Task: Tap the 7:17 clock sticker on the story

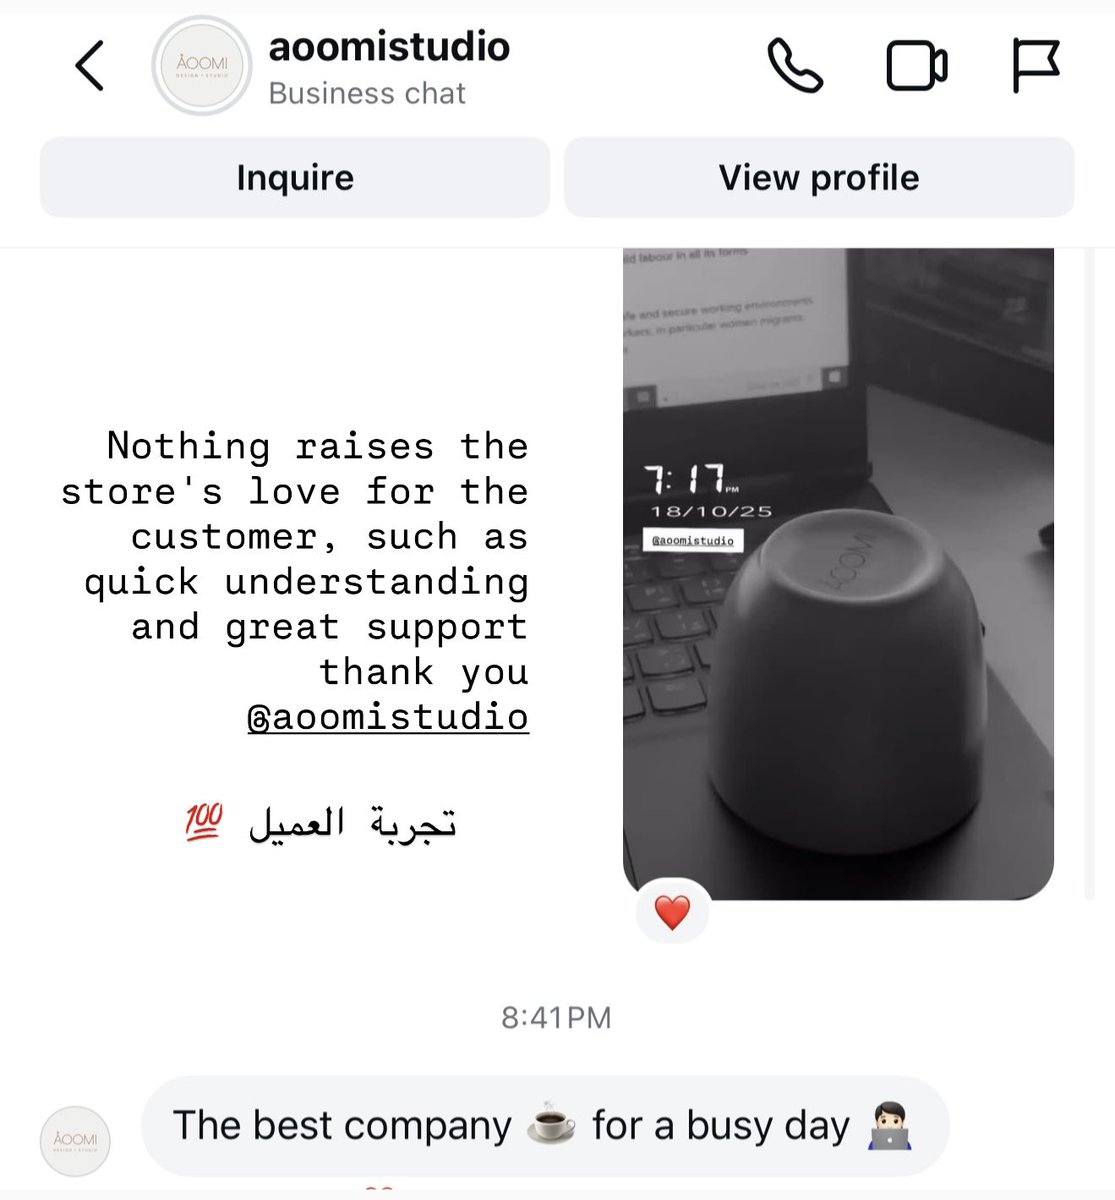Action: pyautogui.click(x=690, y=481)
